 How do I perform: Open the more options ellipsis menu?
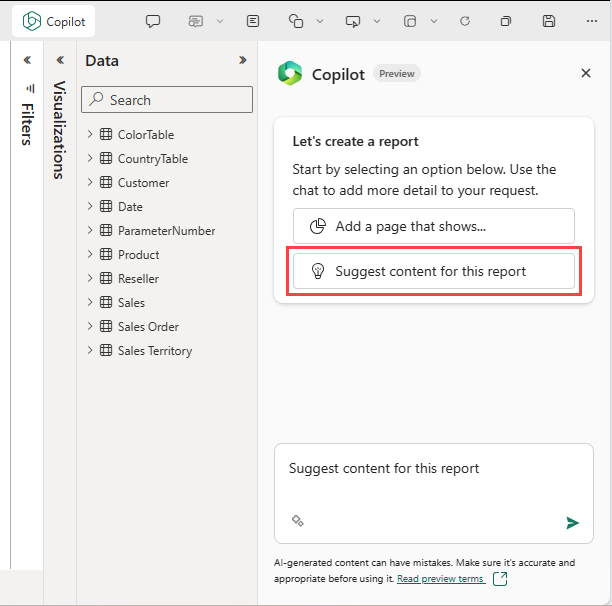pyautogui.click(x=592, y=21)
